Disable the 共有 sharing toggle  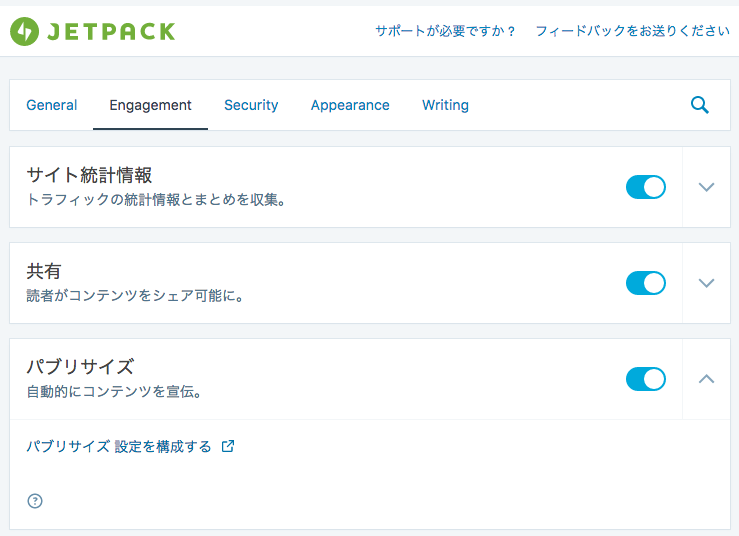coord(645,283)
